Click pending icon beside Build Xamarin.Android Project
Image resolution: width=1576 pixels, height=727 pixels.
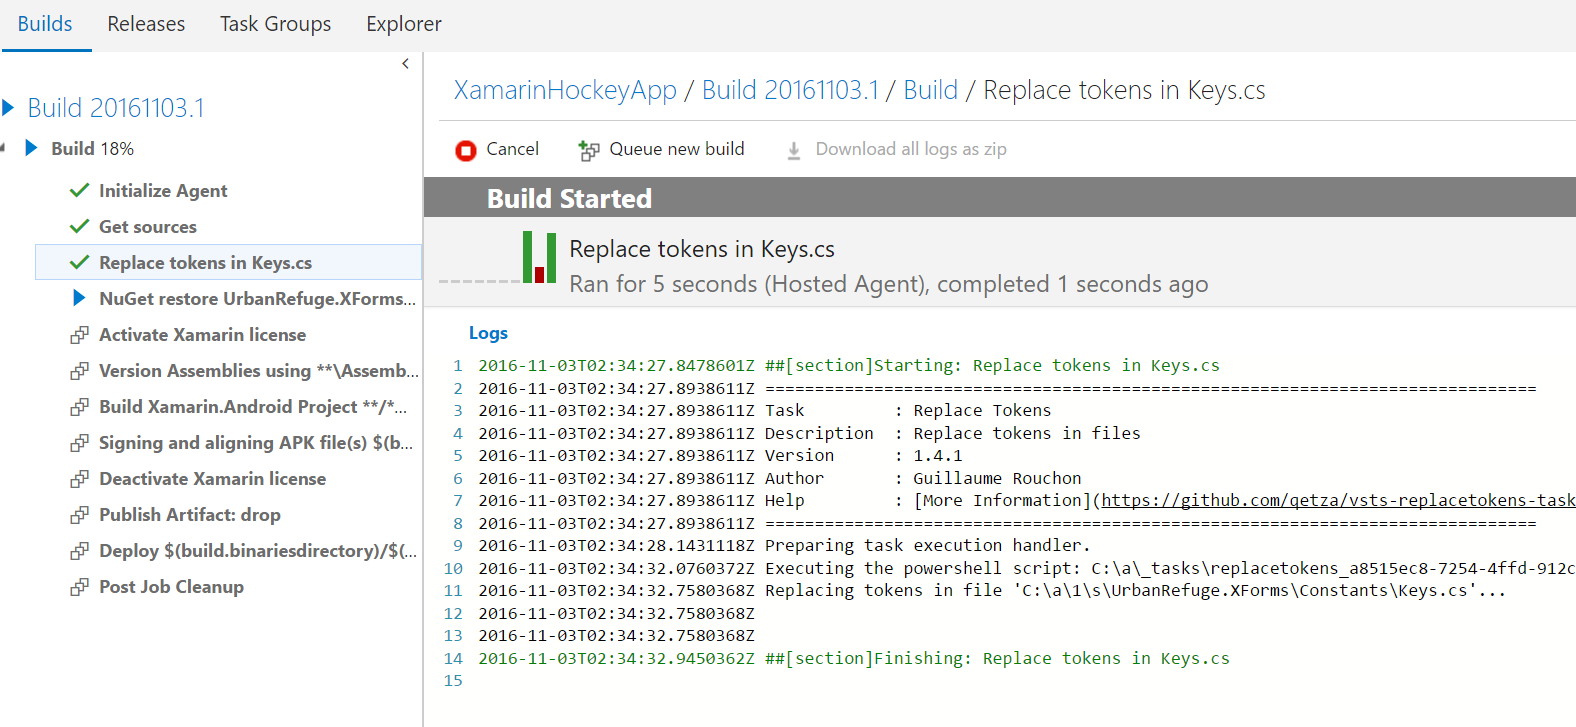pos(79,407)
